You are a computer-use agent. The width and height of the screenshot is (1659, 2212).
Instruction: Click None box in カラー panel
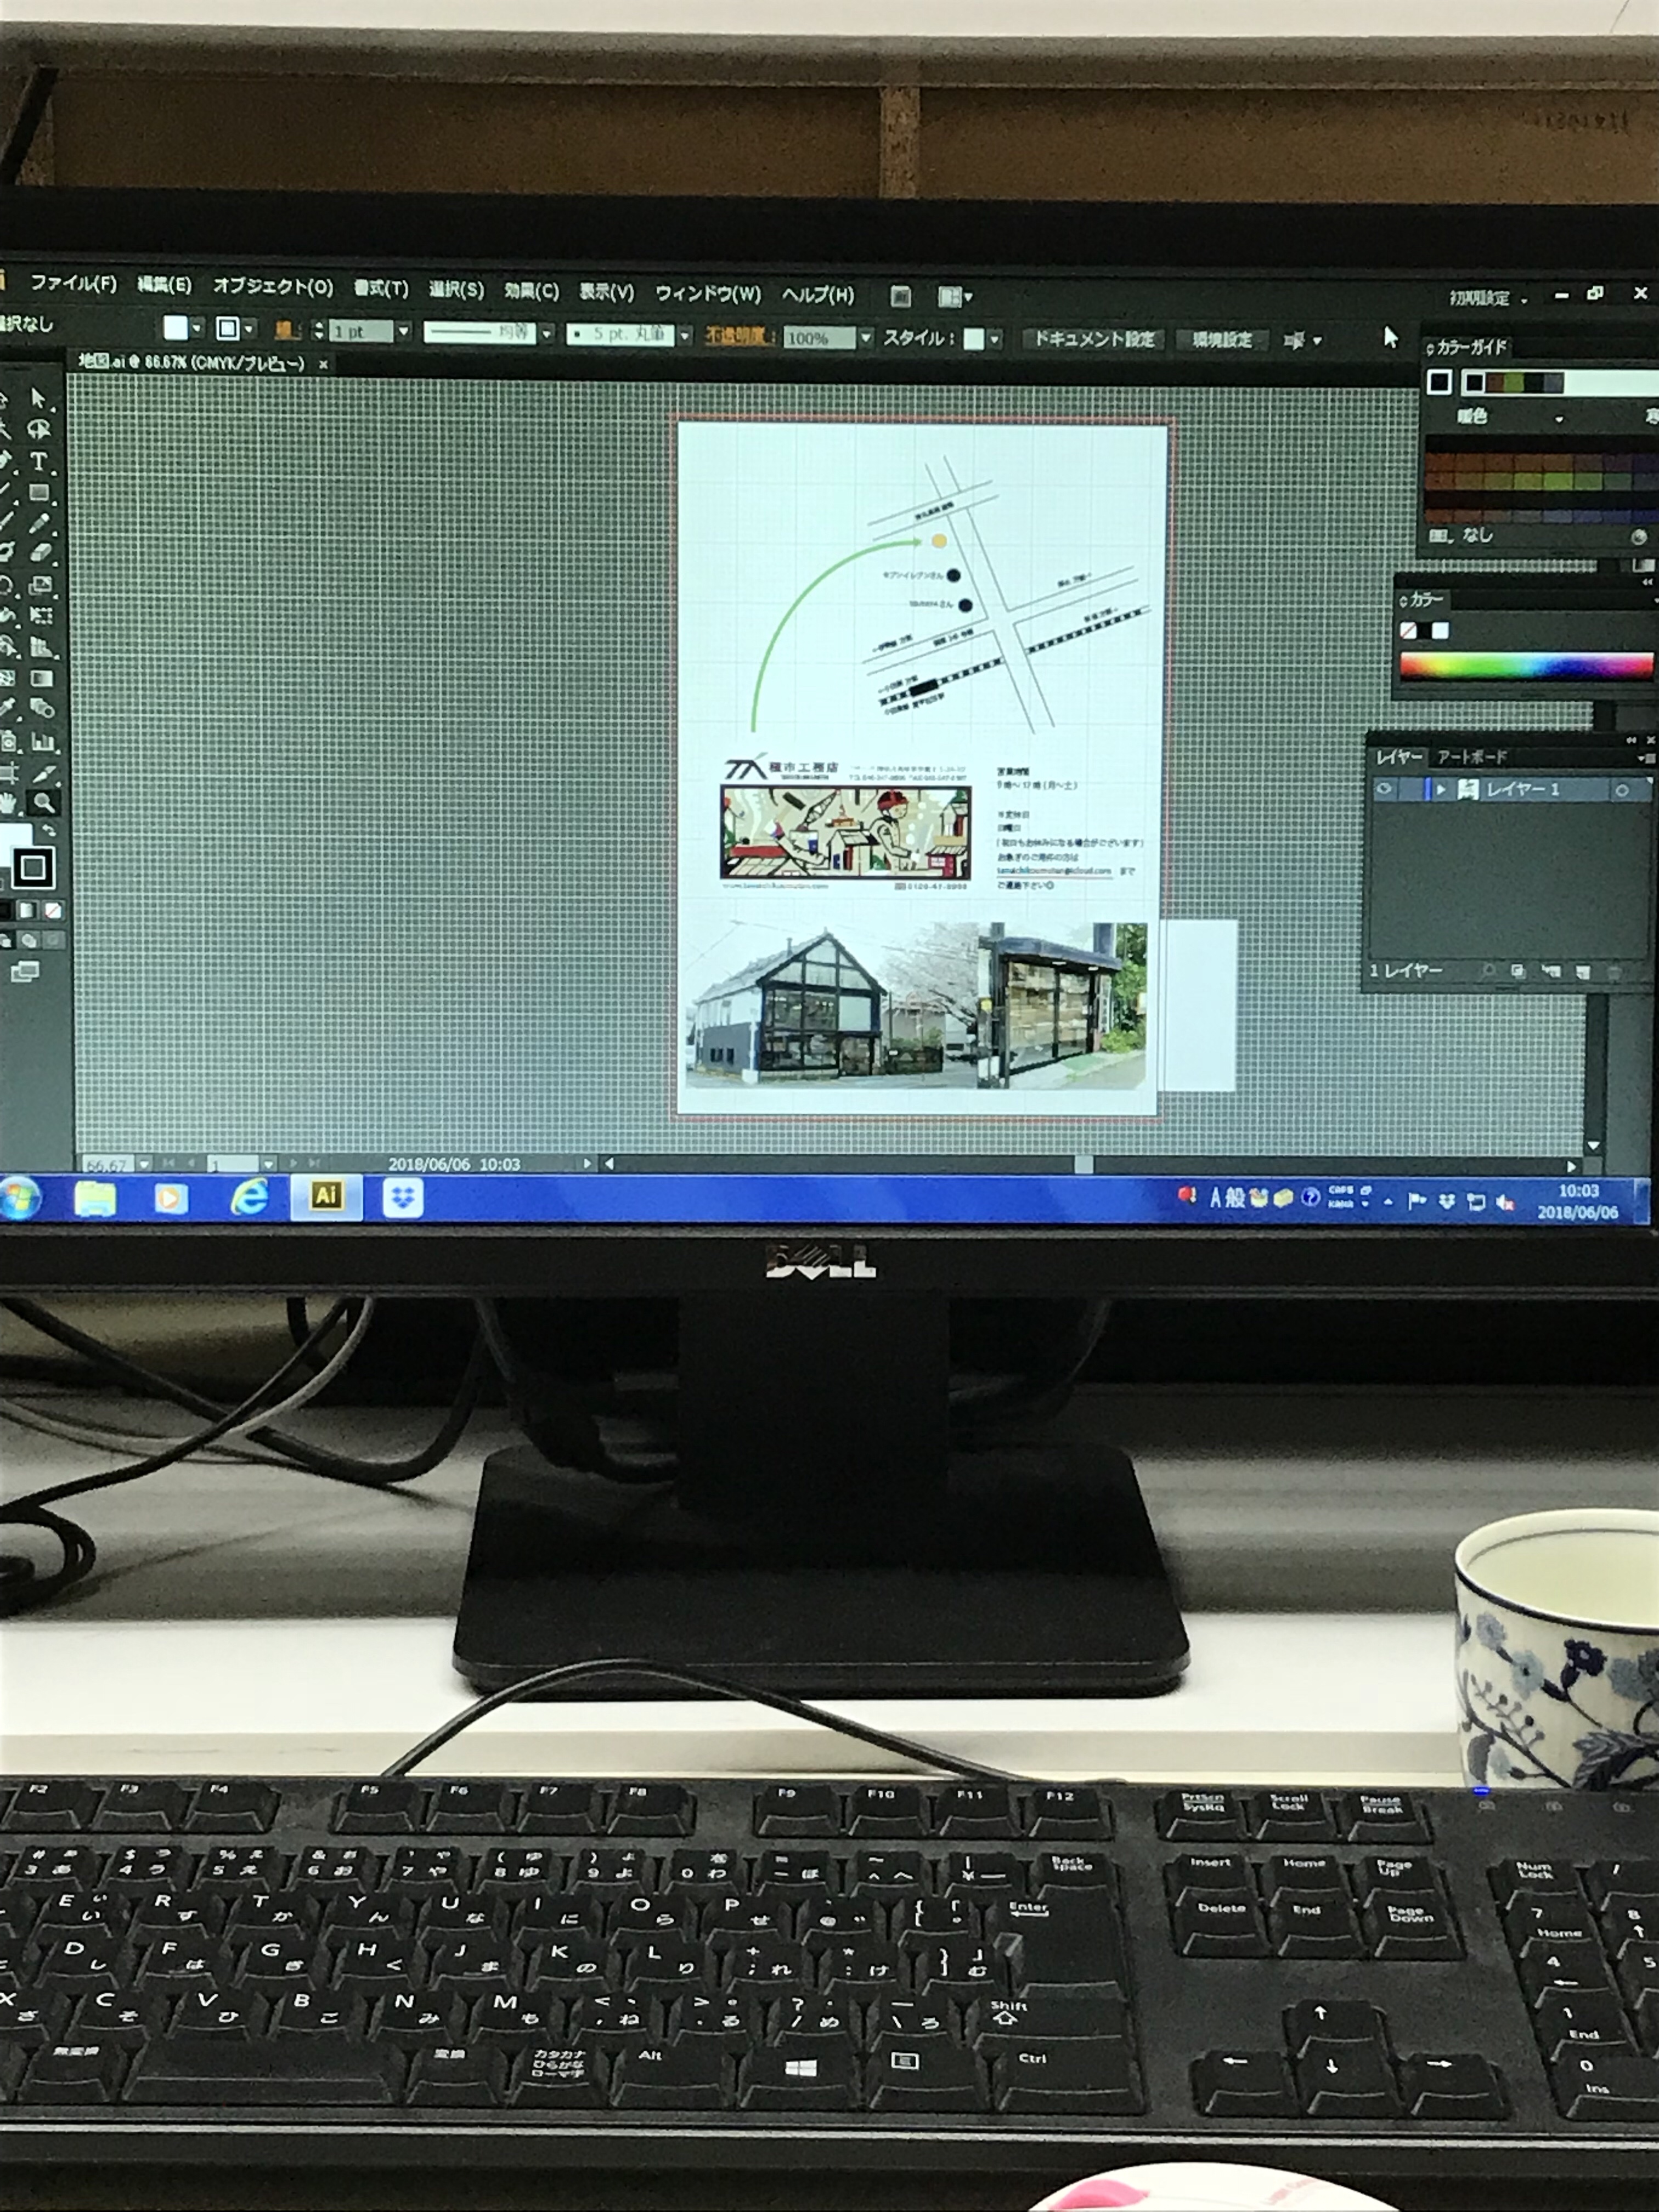tap(1408, 630)
